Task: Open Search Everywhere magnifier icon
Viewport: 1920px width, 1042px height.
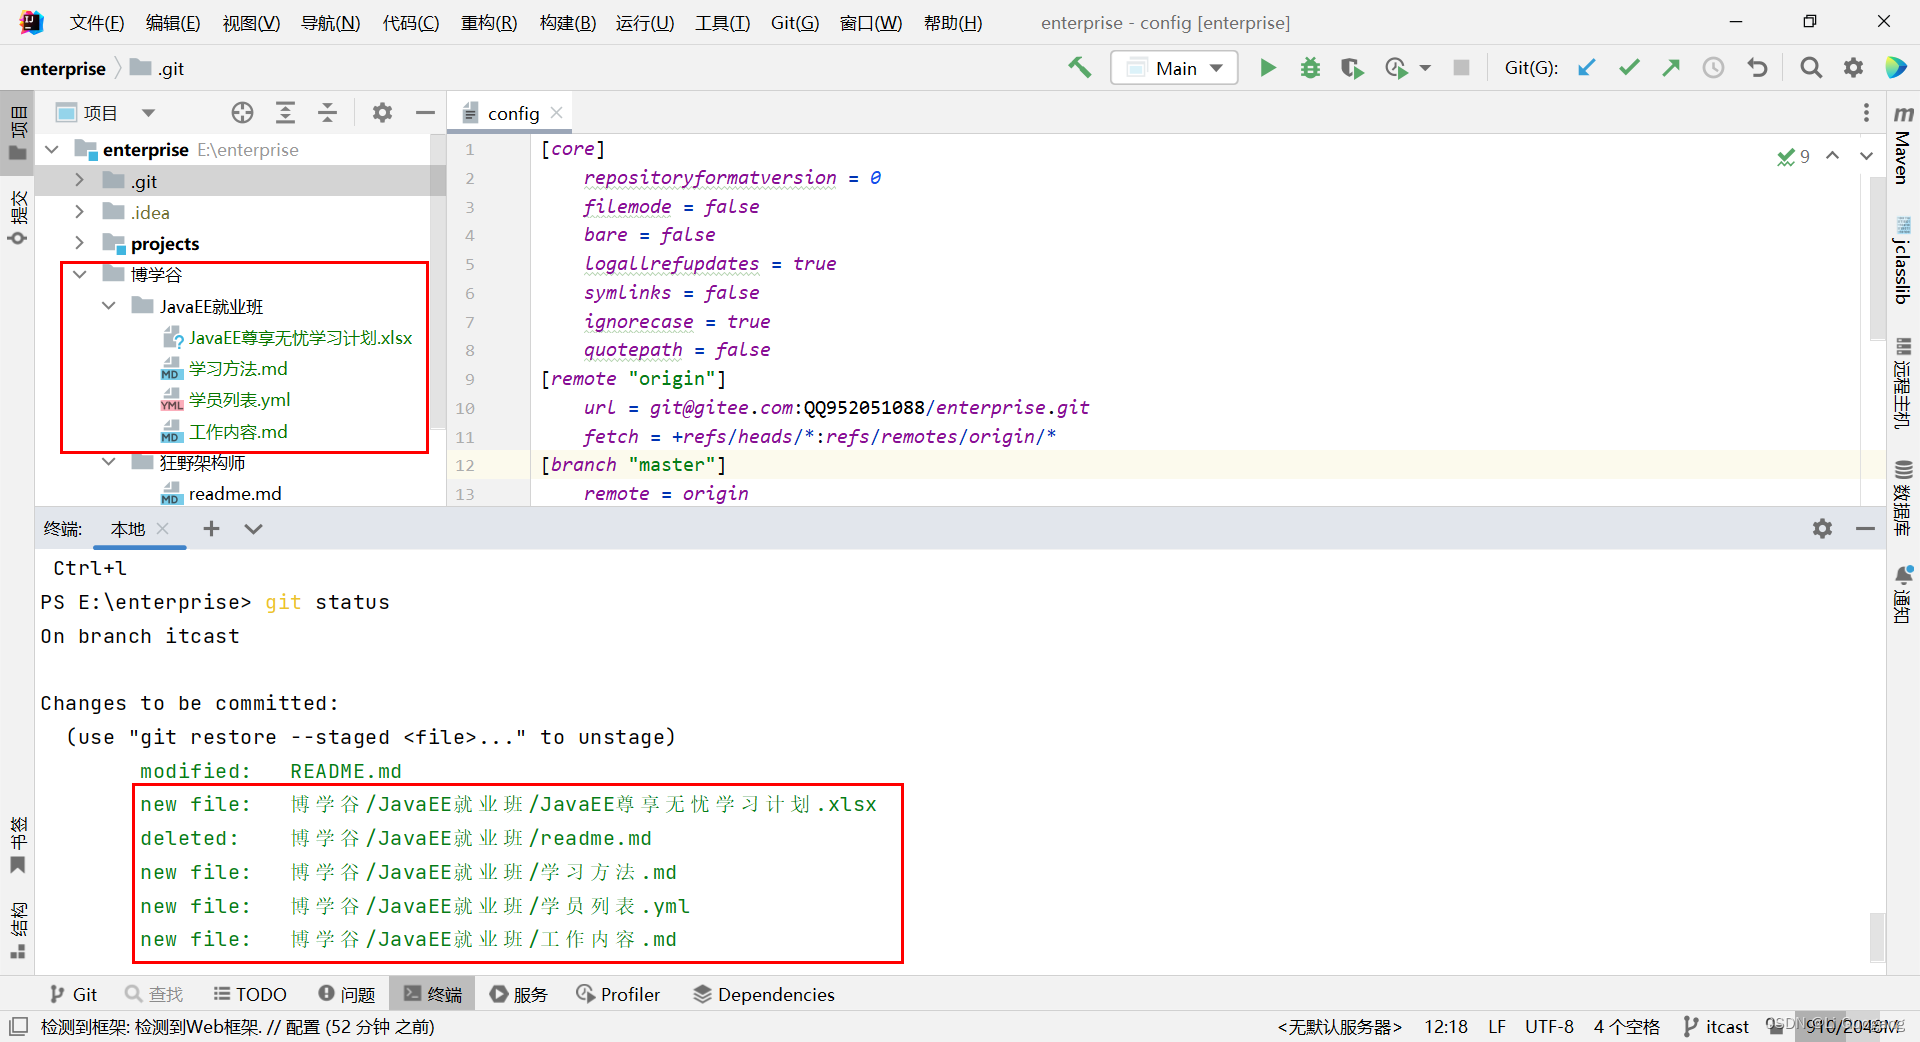Action: coord(1810,68)
